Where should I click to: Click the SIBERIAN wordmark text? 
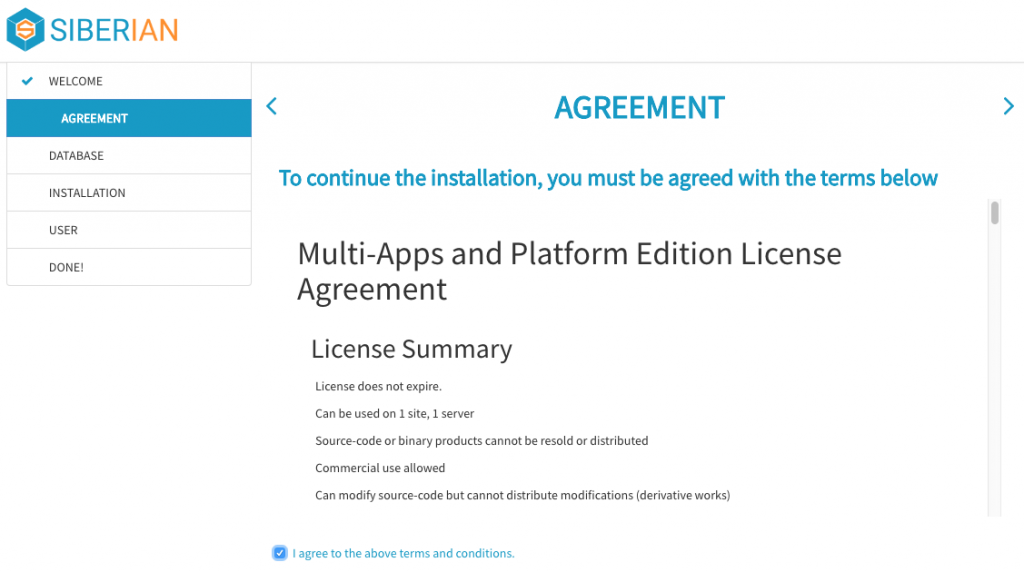click(x=114, y=30)
